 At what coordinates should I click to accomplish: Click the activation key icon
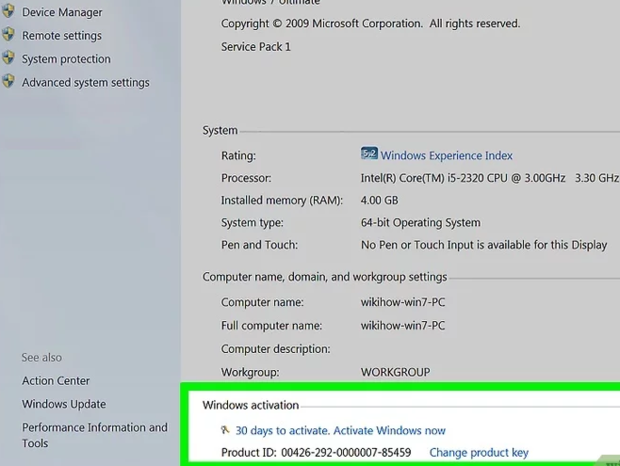point(225,430)
